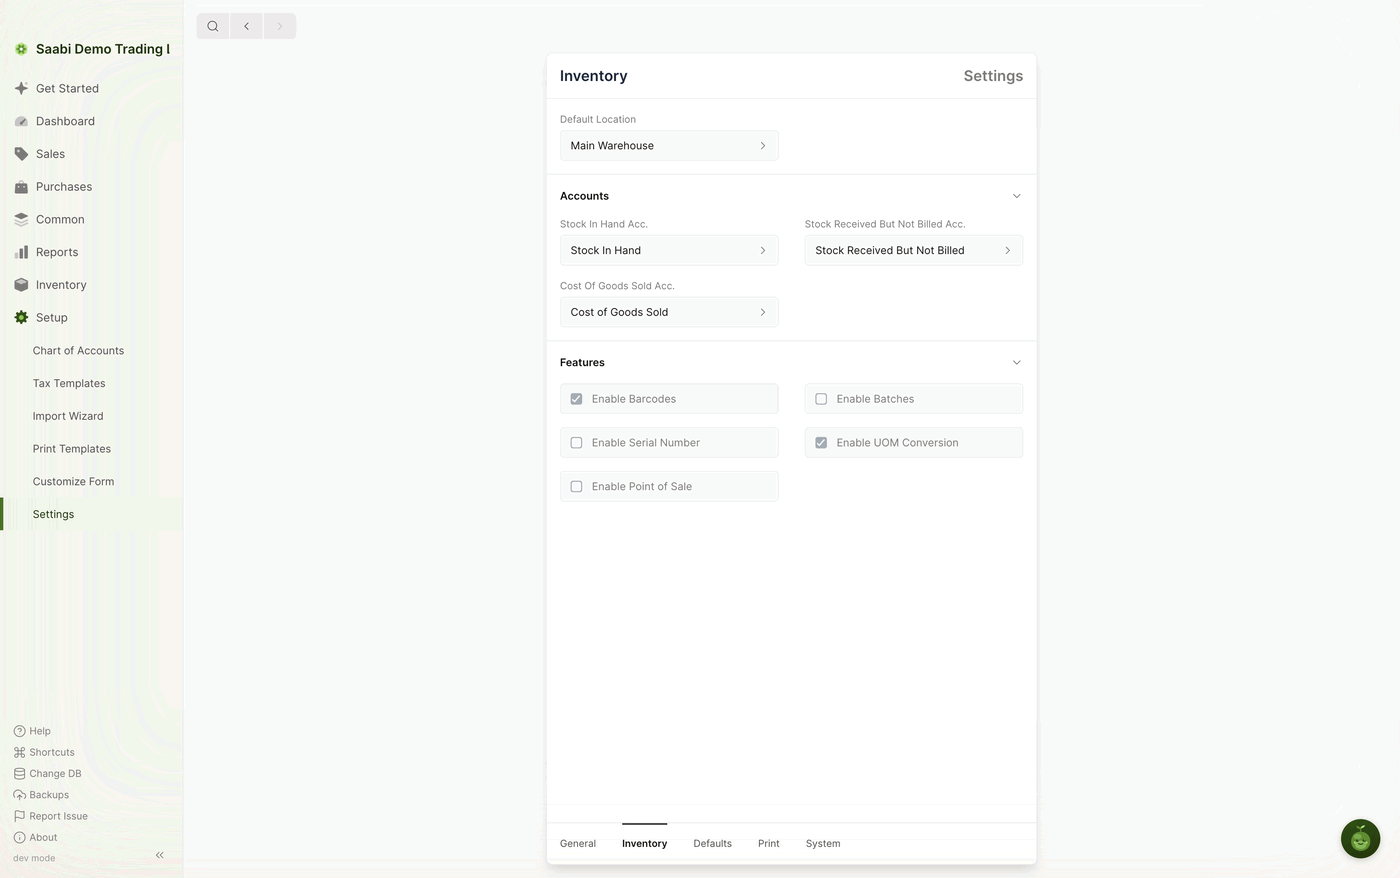Switch to the General tab

(x=578, y=844)
